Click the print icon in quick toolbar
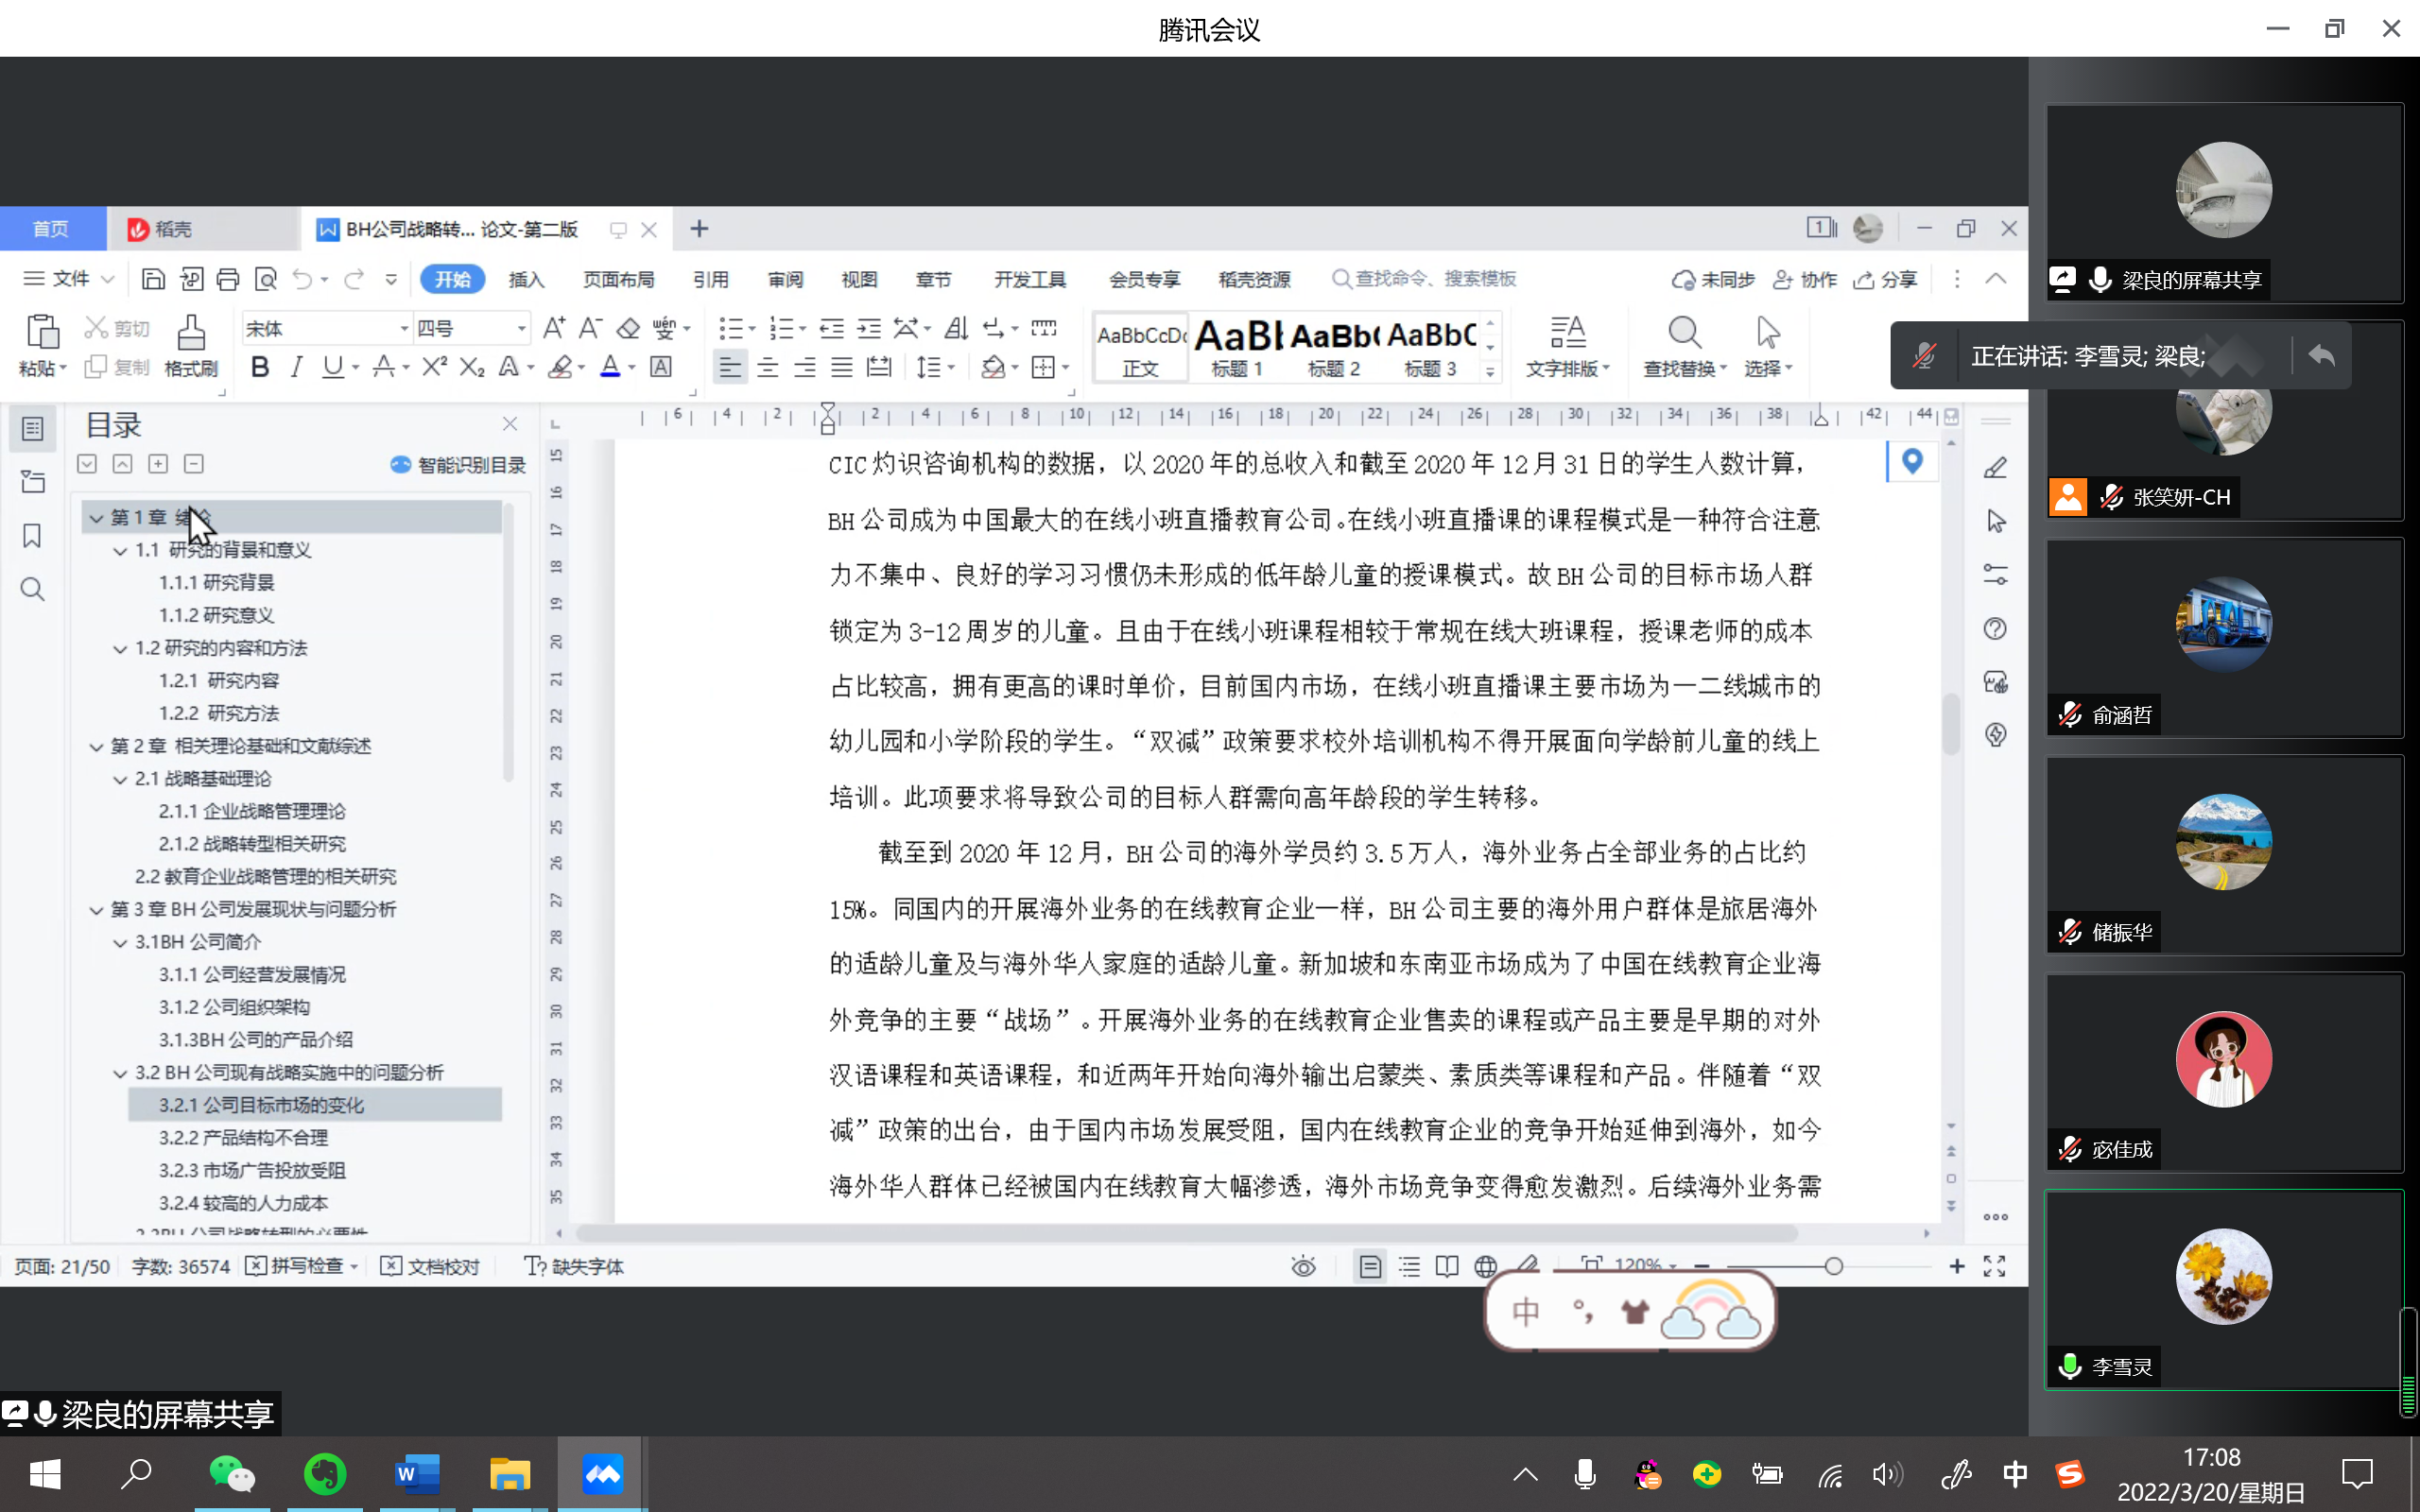This screenshot has height=1512, width=2420. coord(227,279)
